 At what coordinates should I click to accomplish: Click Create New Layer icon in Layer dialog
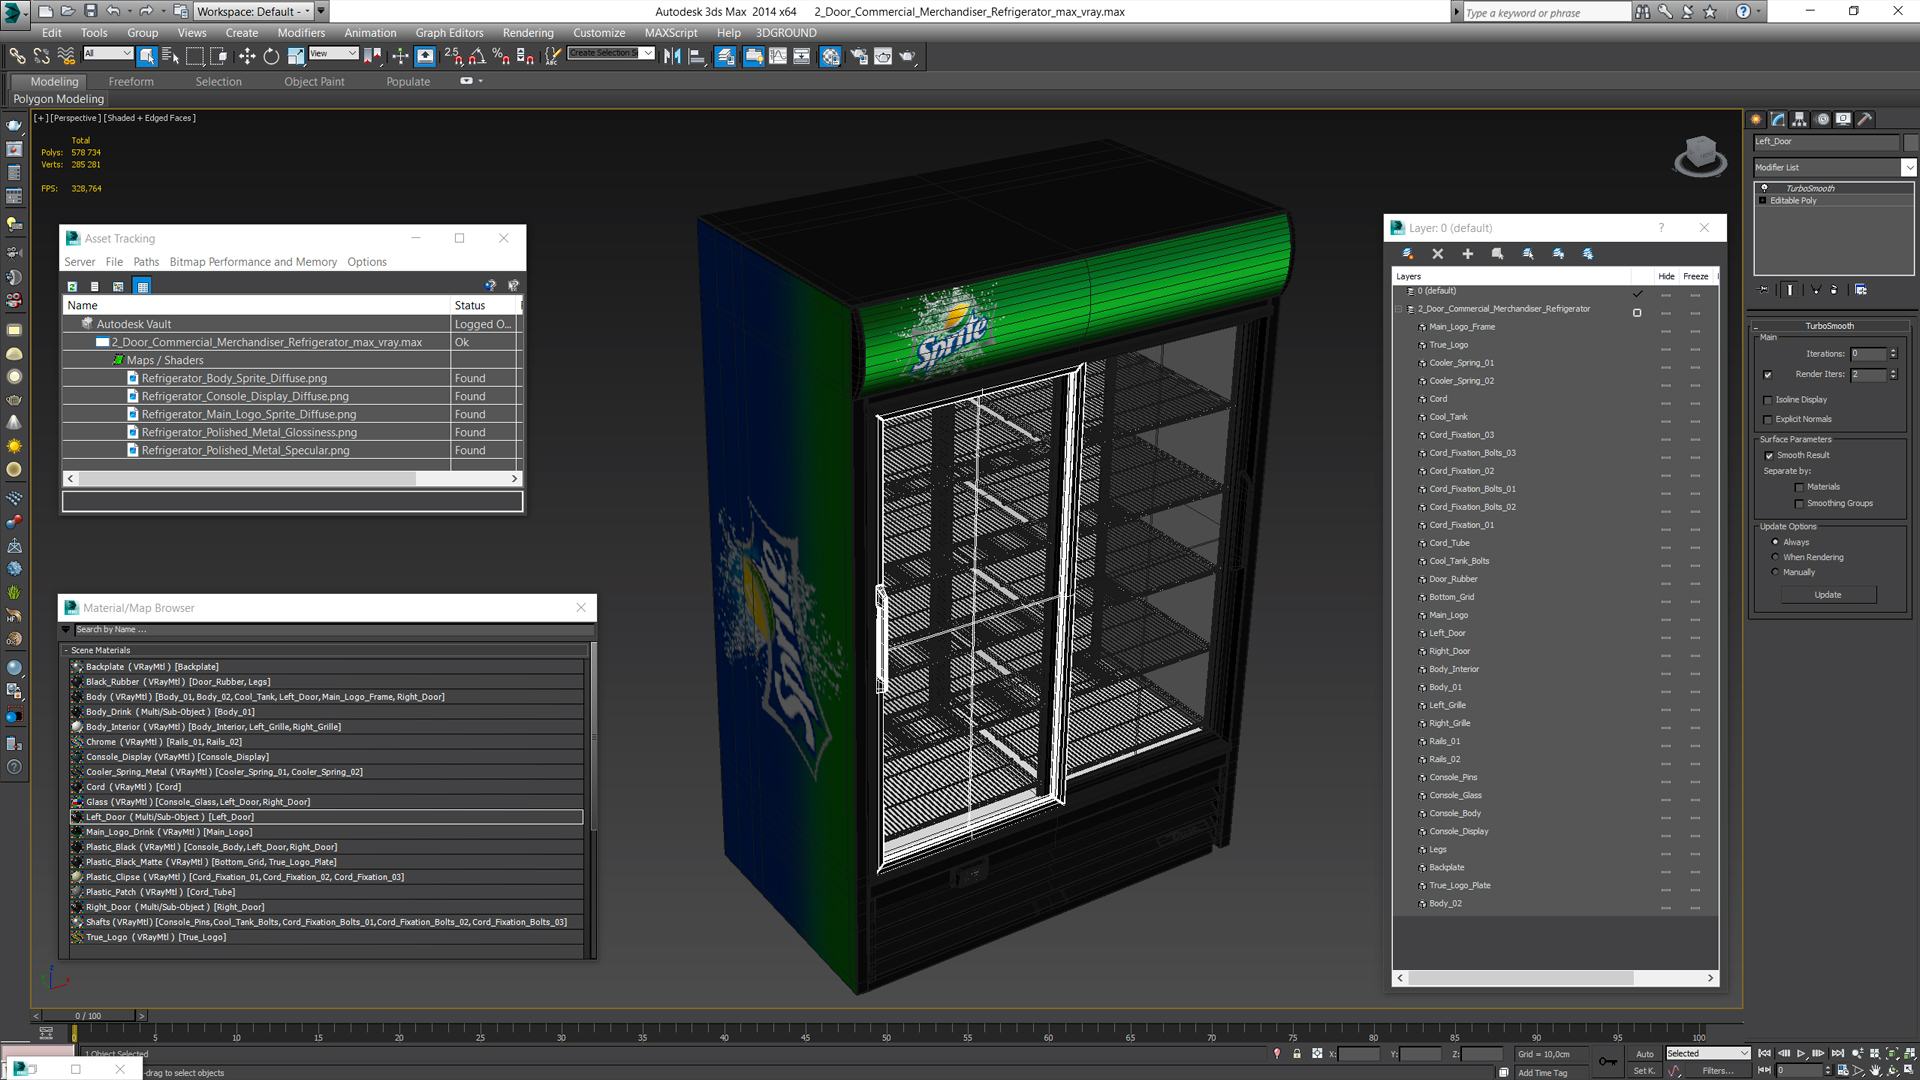tap(1408, 254)
